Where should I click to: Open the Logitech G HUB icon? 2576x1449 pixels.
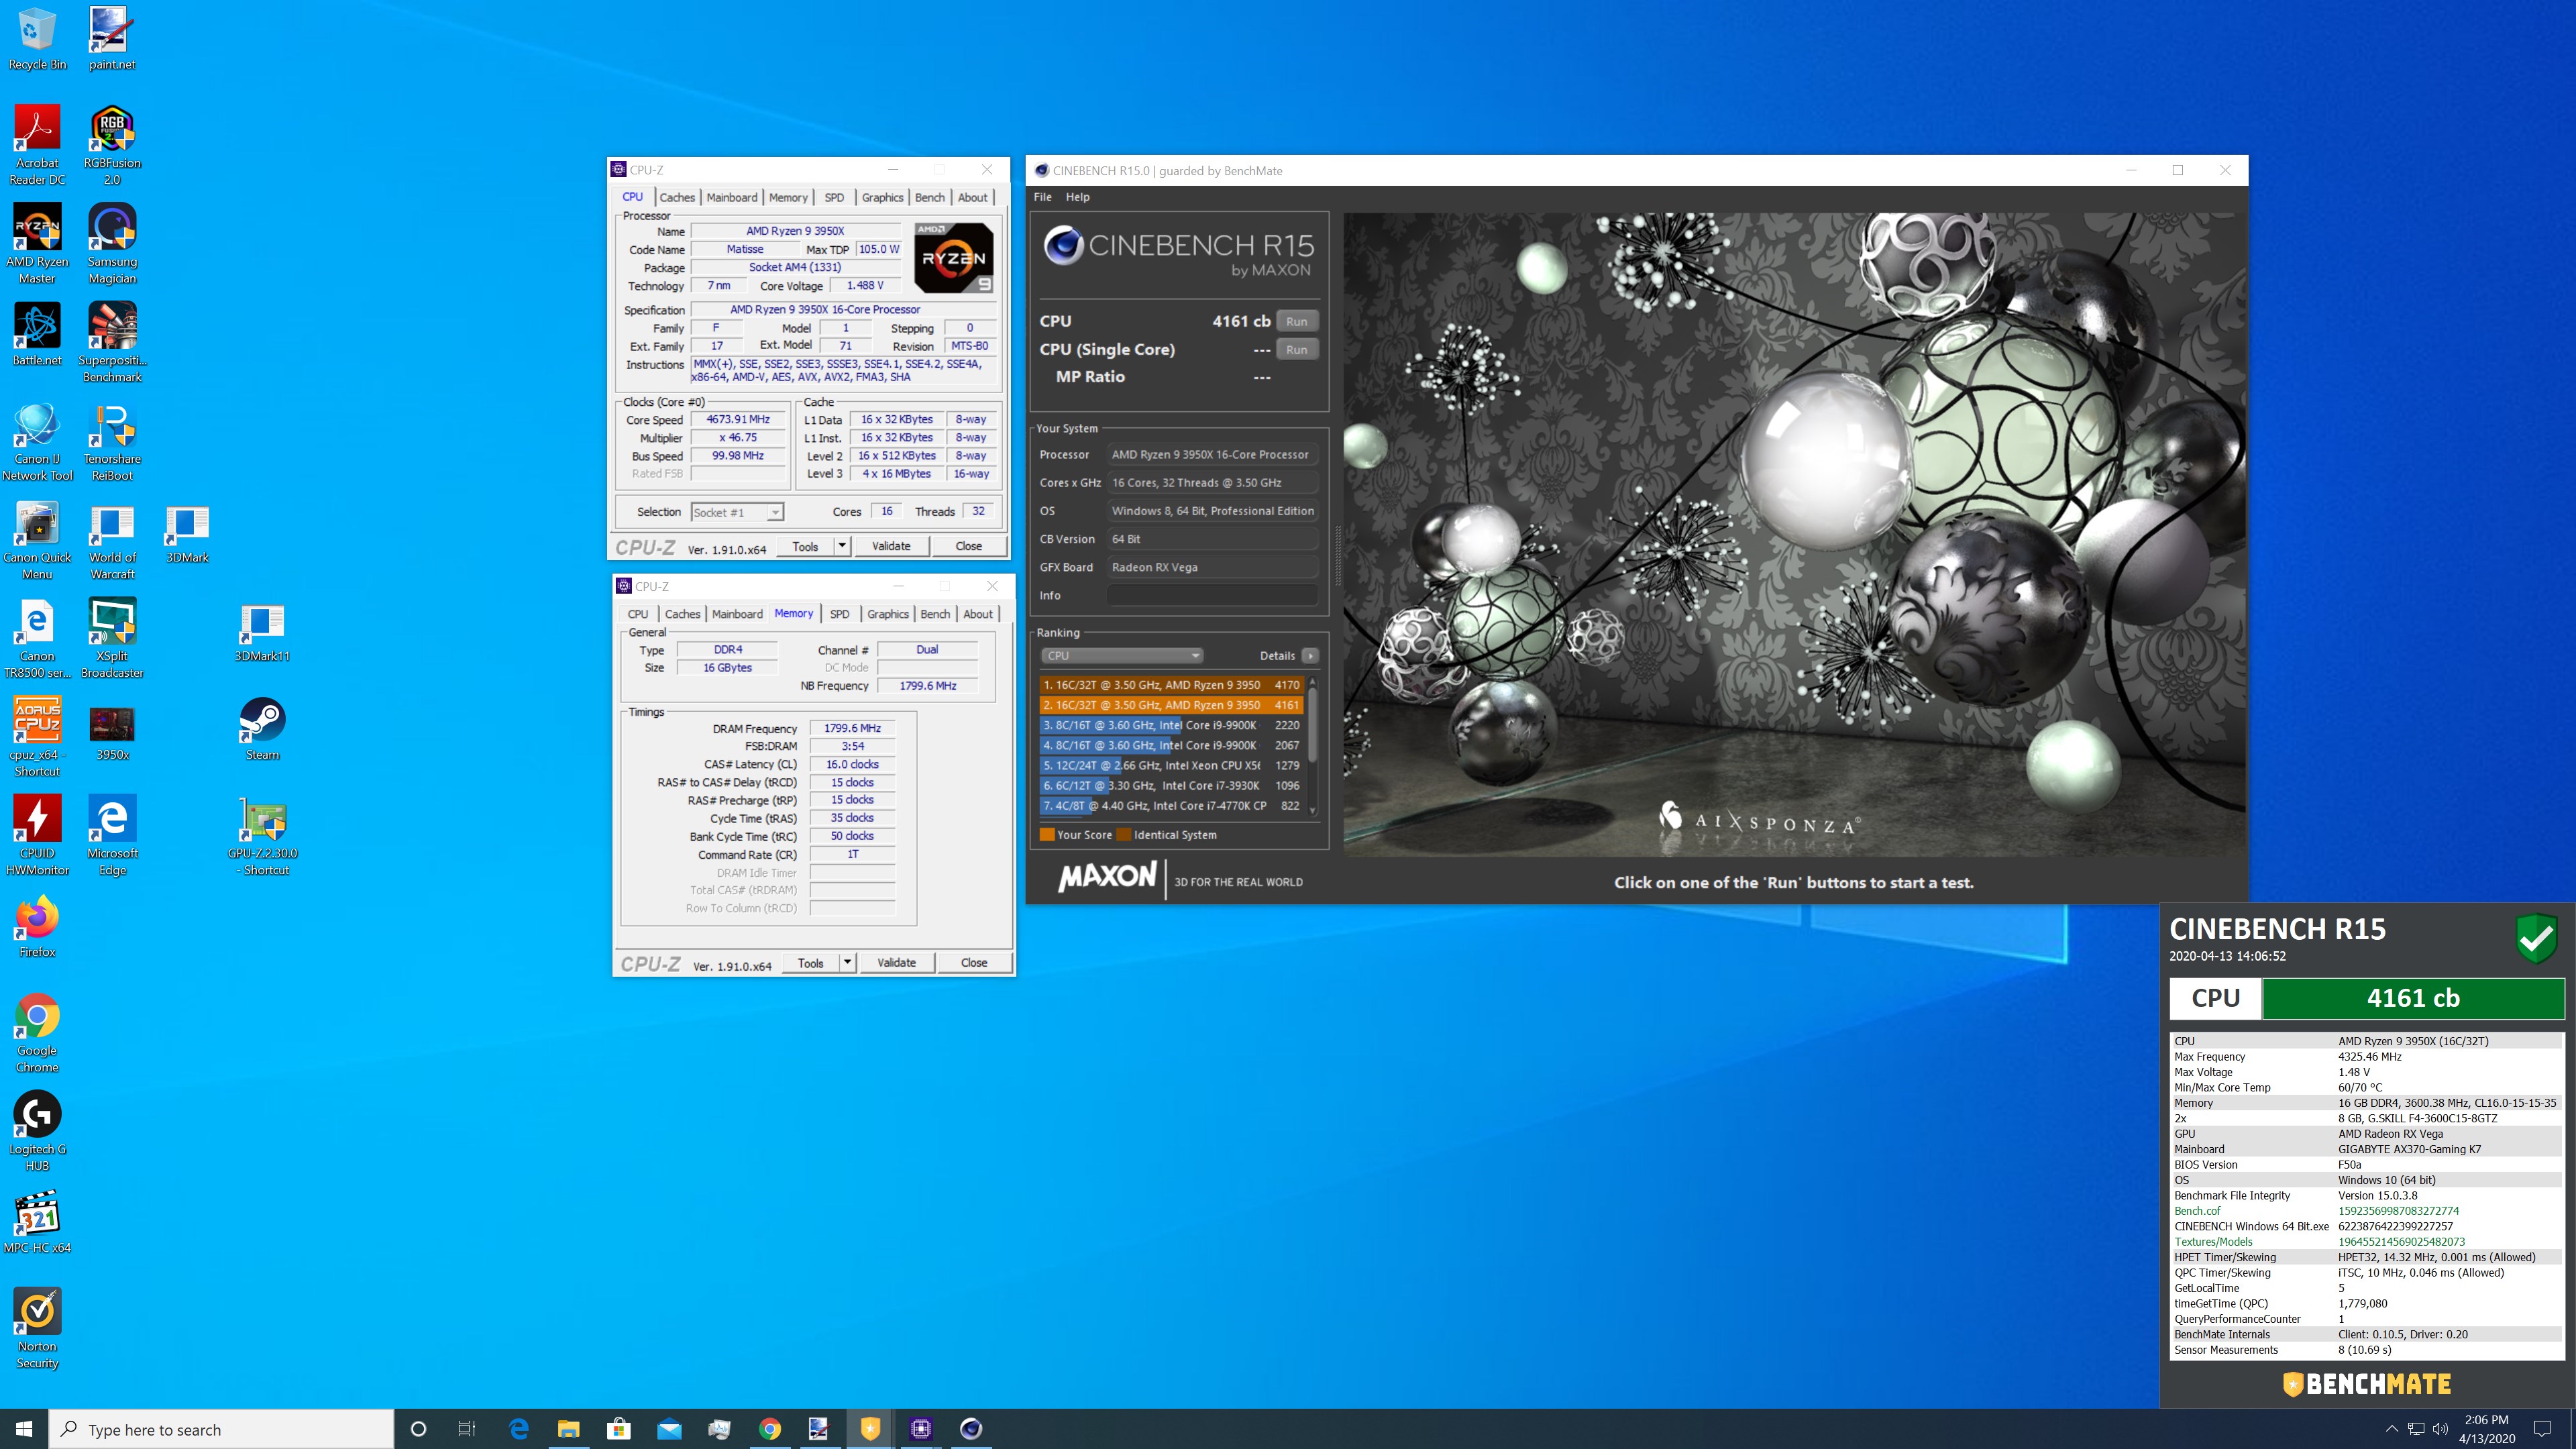(37, 1132)
